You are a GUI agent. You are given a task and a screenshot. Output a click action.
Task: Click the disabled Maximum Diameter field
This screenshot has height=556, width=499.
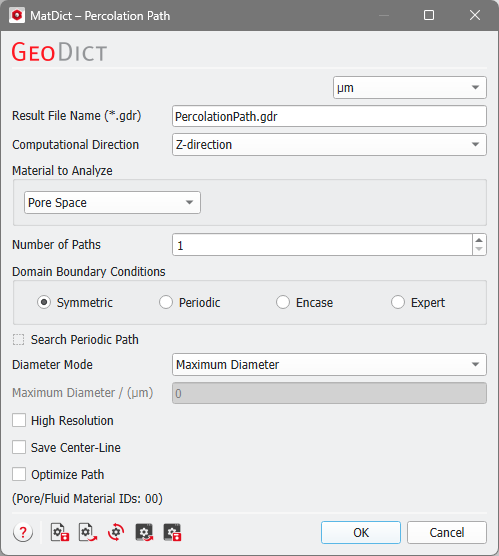click(329, 393)
